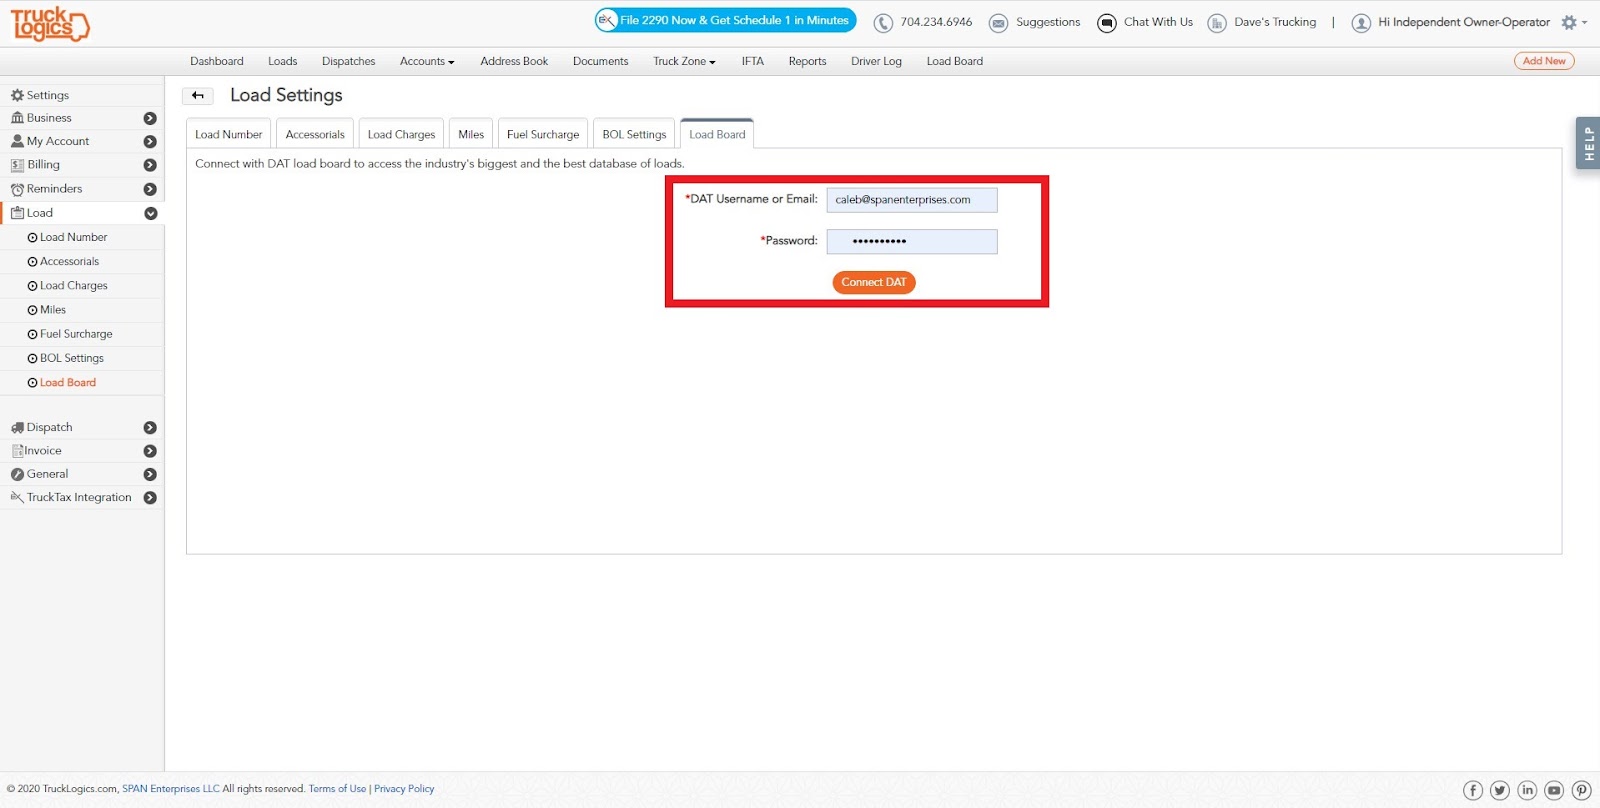Open Driver Log in the top navigation
Image resolution: width=1600 pixels, height=808 pixels.
(876, 61)
